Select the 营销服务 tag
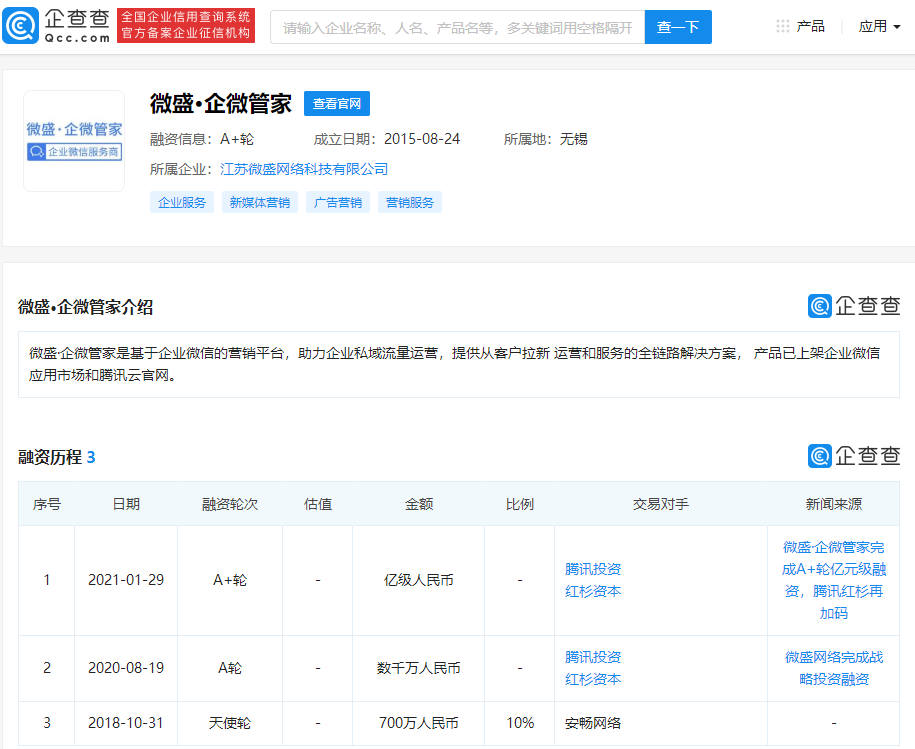 (x=410, y=202)
